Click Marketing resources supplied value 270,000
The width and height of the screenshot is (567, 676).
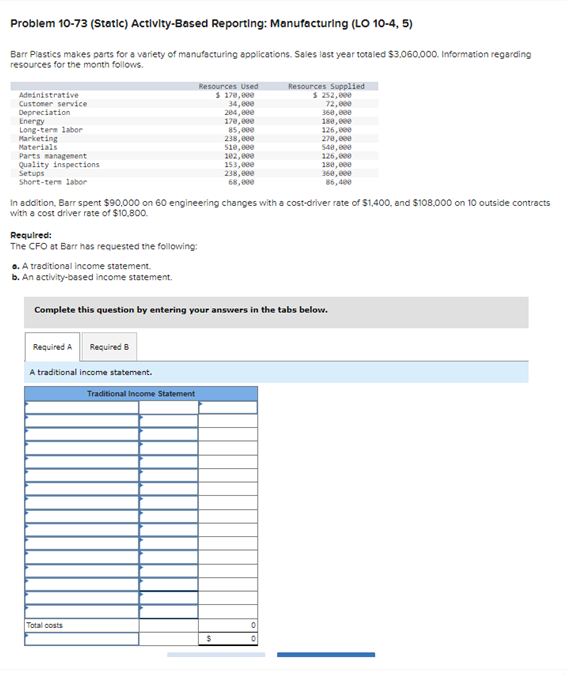337,138
